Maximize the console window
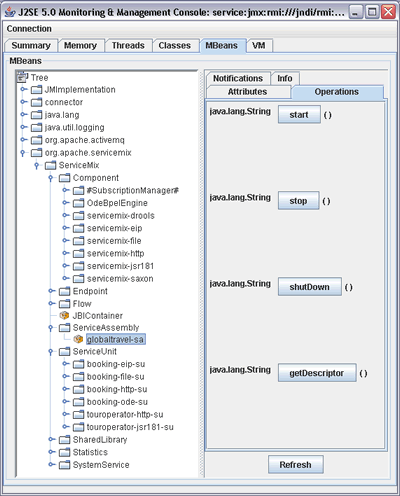Screen dimensions: 400x496 (372, 12)
